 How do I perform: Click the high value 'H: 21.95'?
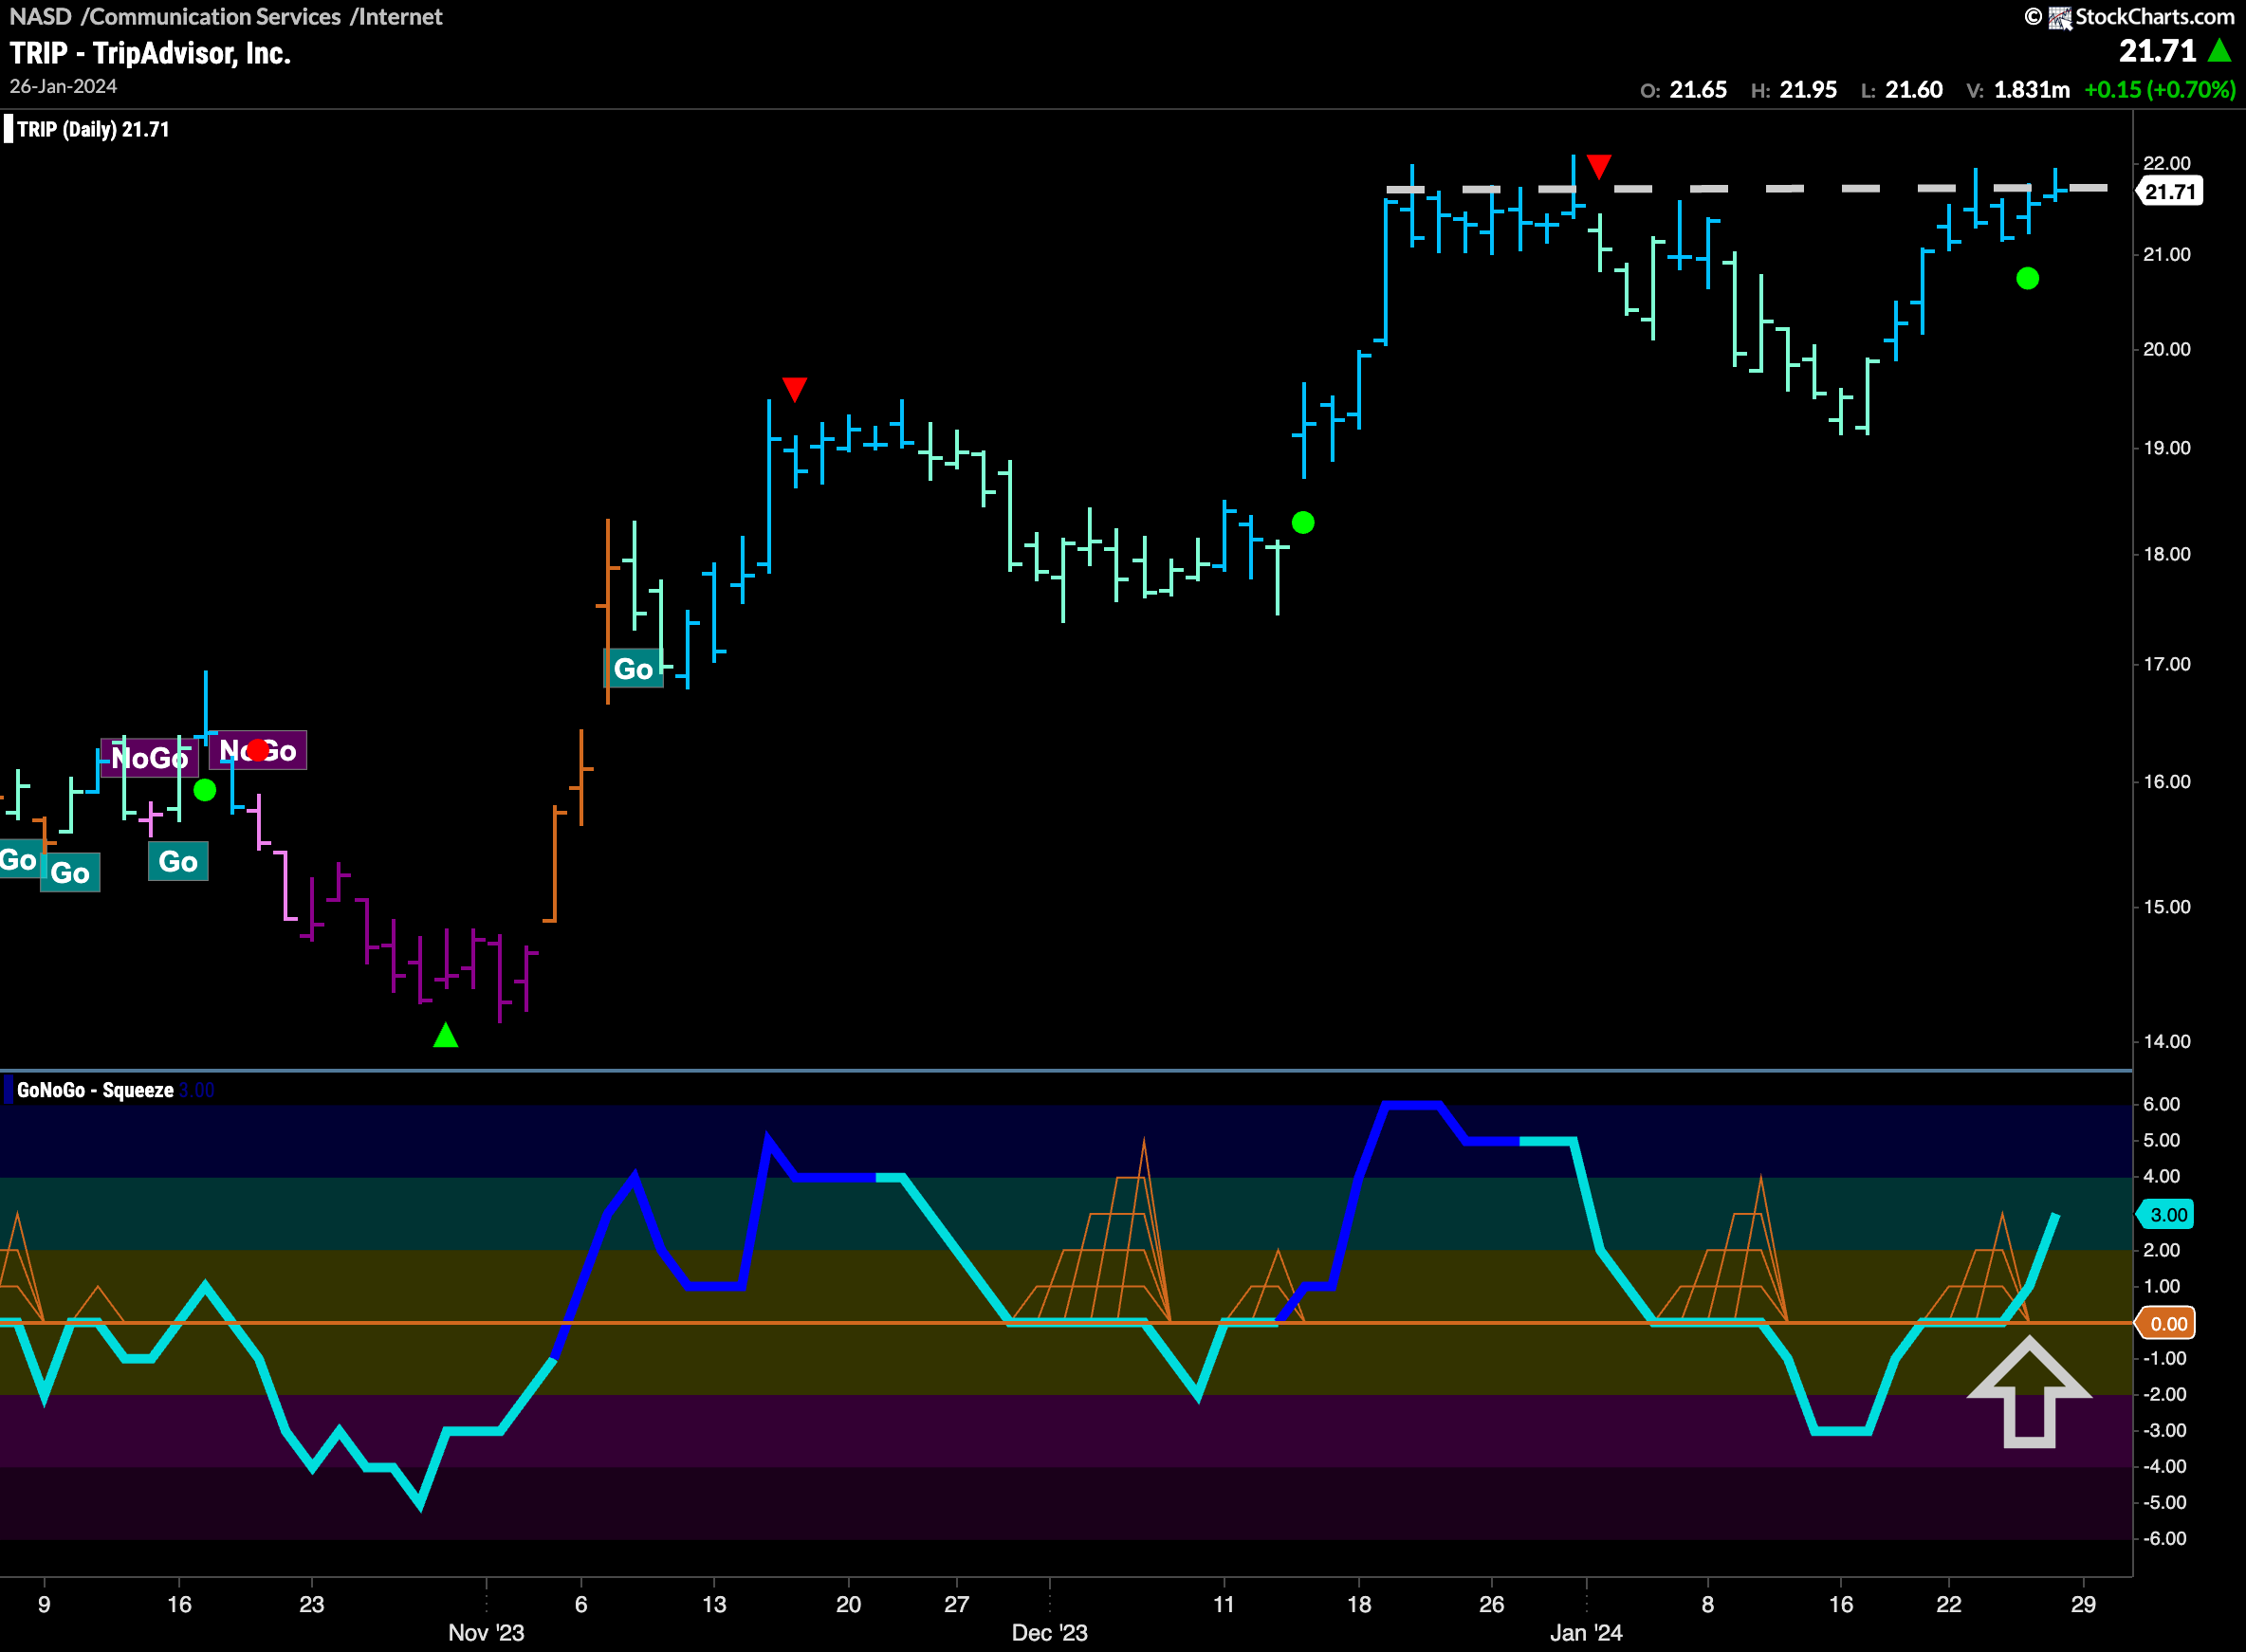[1793, 89]
